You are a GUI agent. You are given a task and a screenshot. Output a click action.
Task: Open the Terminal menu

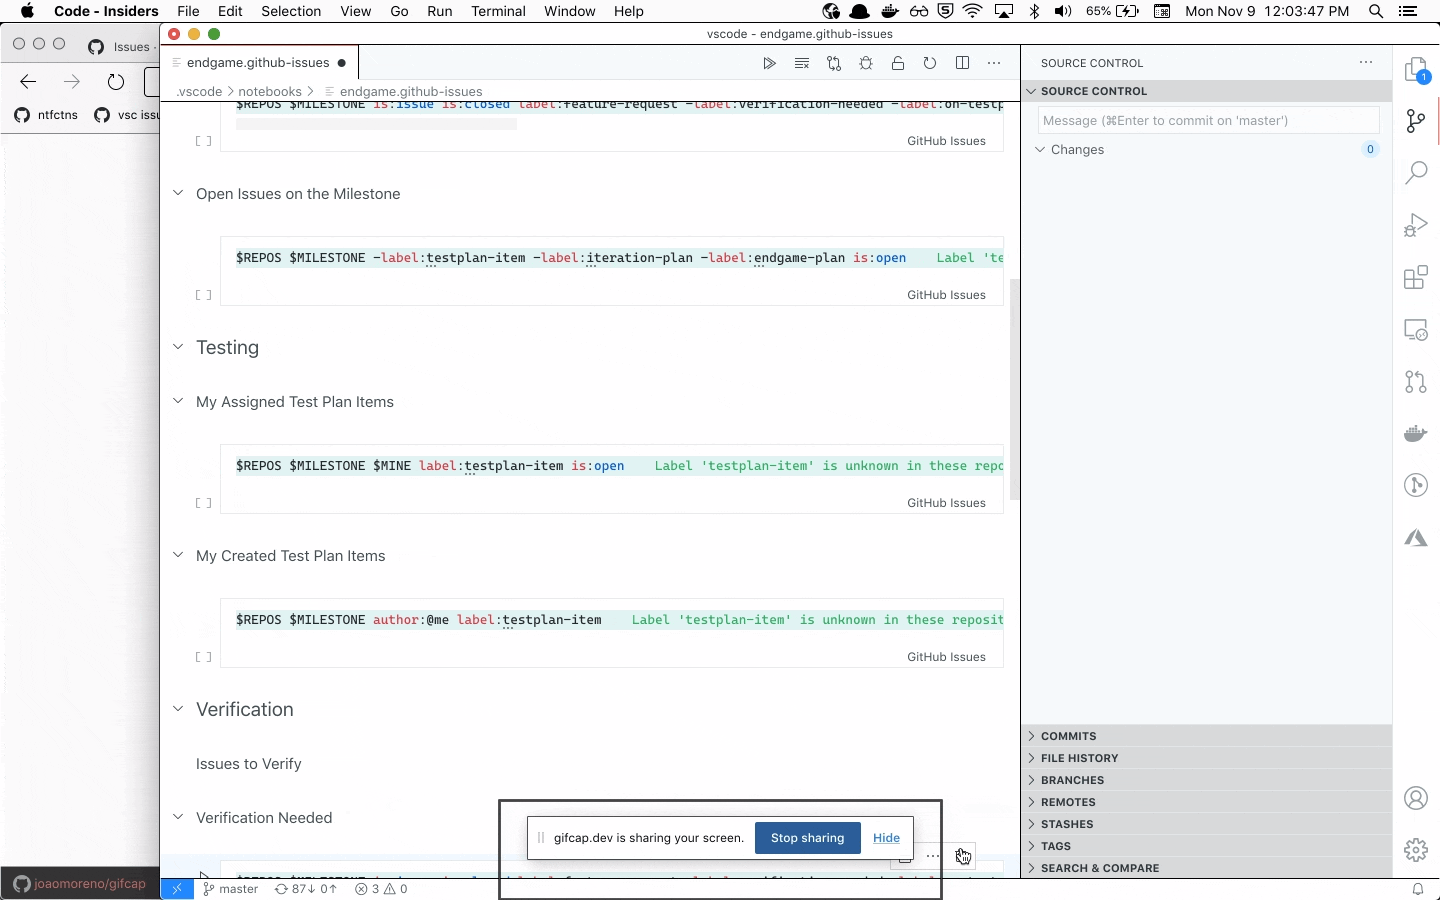click(x=499, y=11)
